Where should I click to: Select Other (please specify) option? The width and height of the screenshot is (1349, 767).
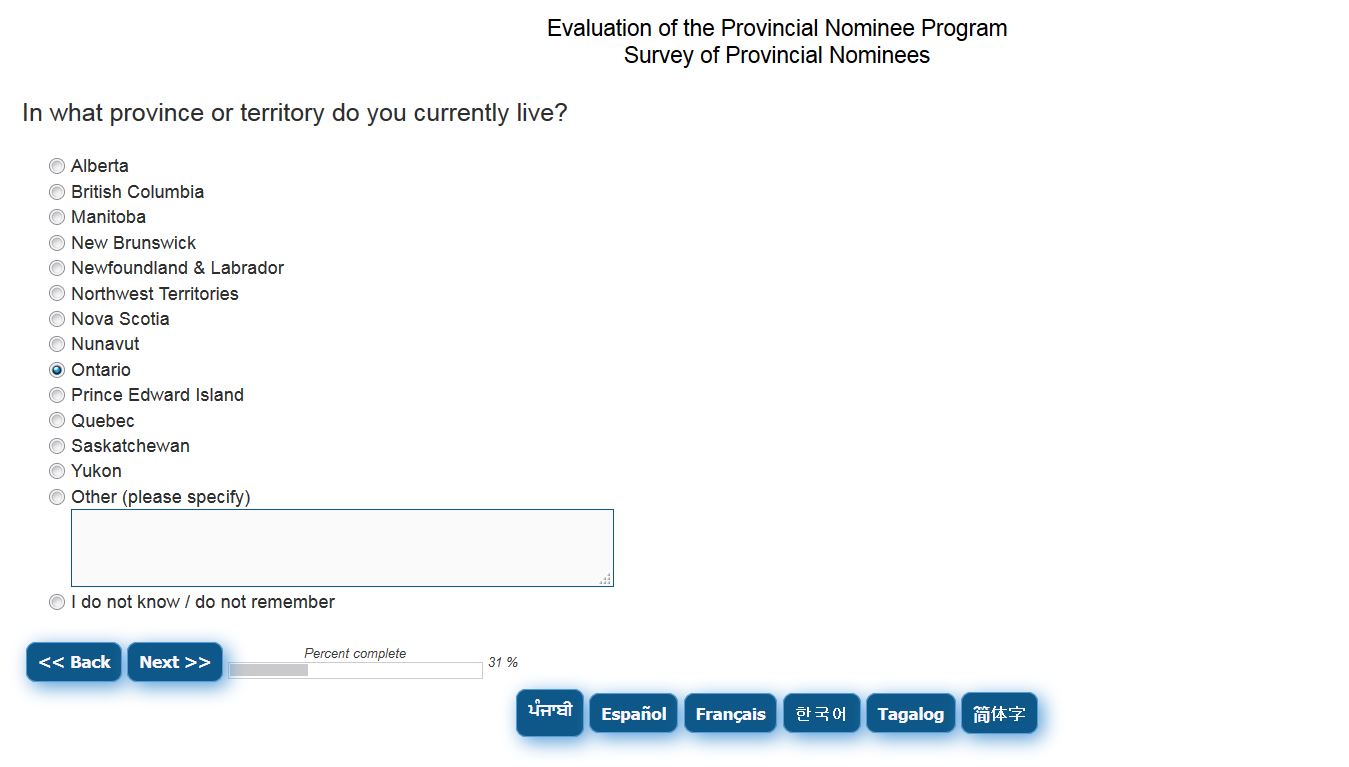click(x=57, y=497)
